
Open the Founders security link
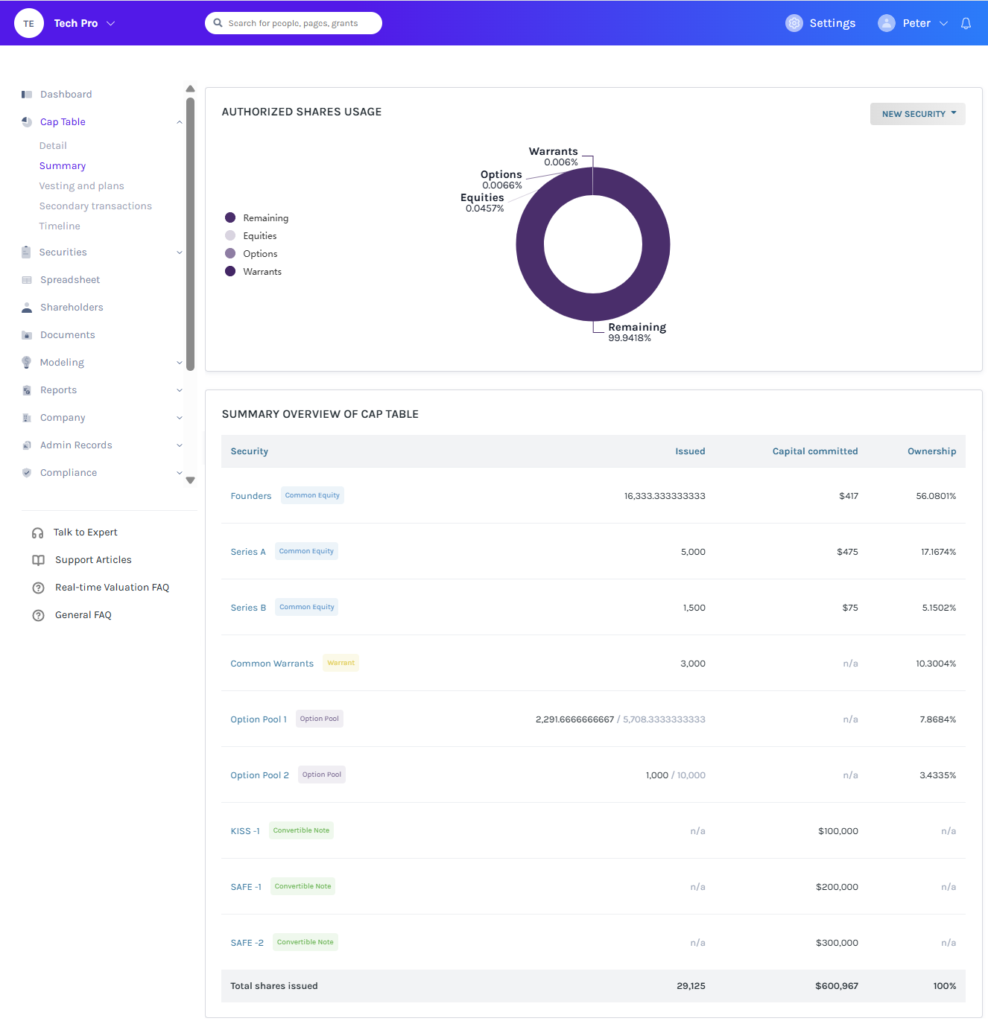pos(251,496)
